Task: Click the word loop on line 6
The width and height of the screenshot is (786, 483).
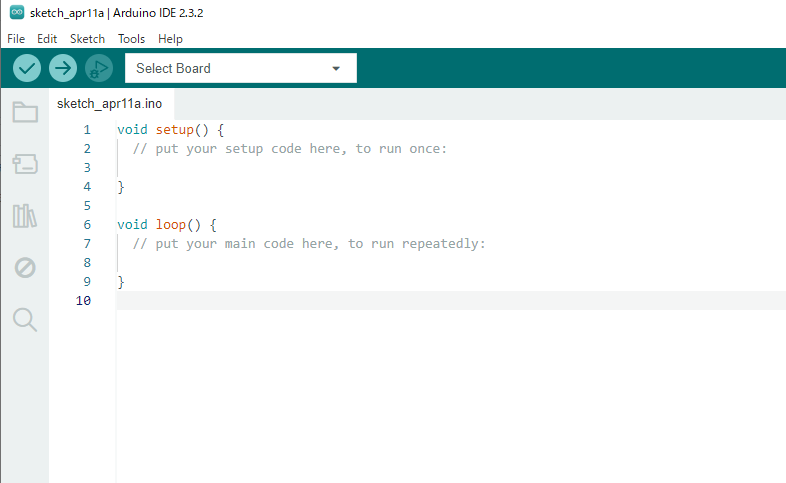Action: [x=170, y=224]
